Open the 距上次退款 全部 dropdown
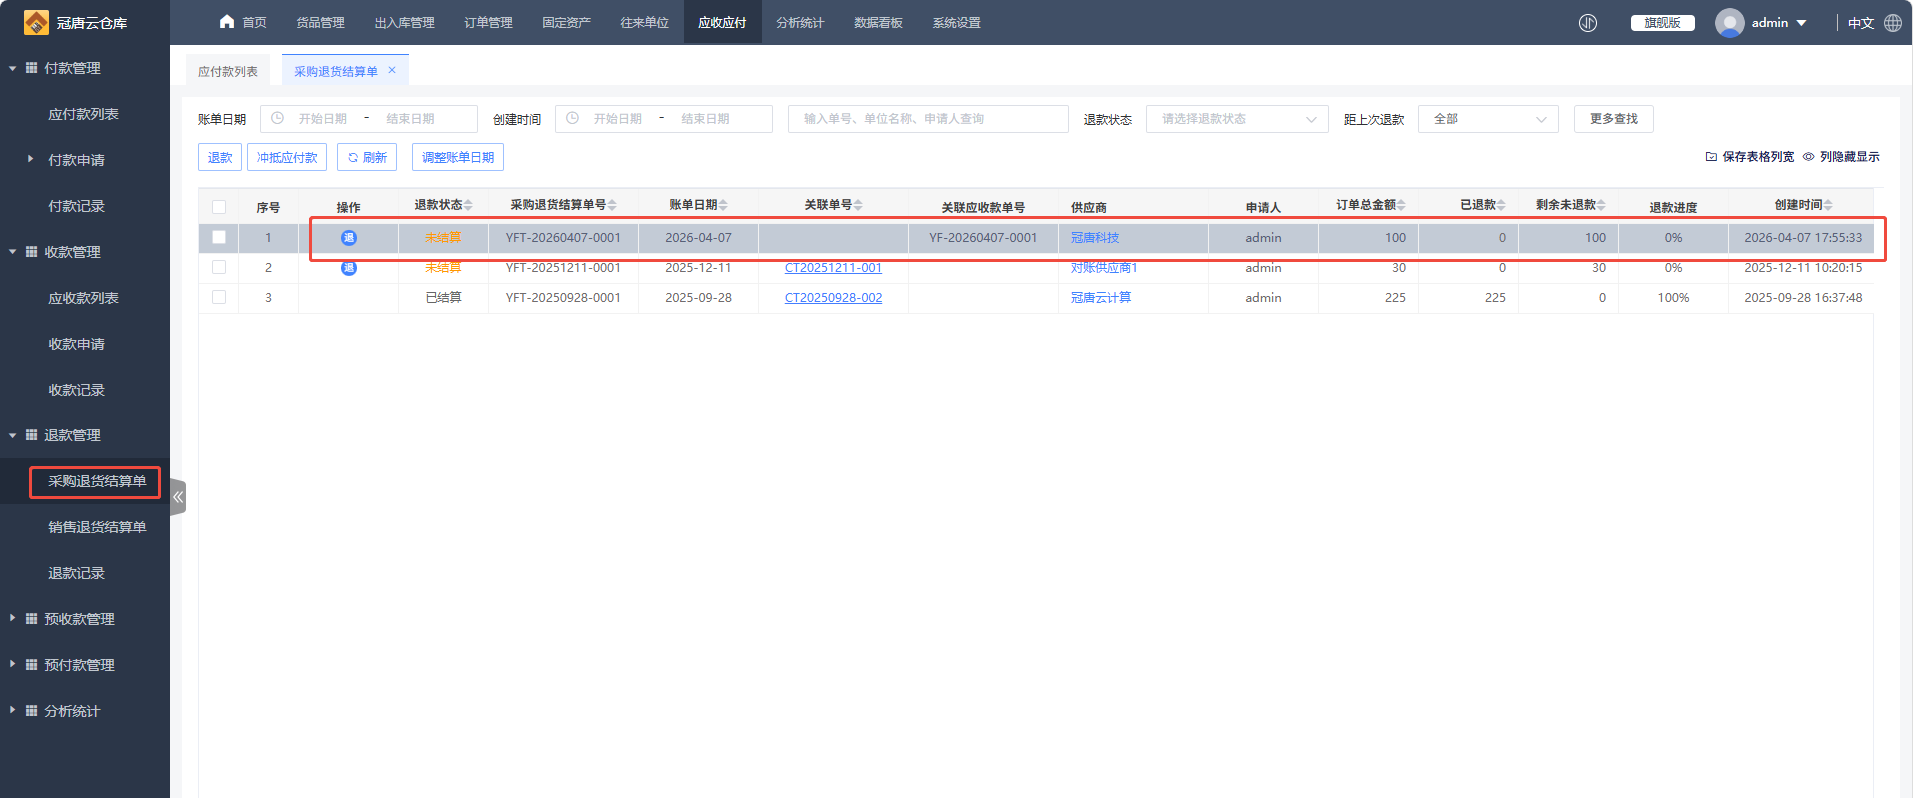The width and height of the screenshot is (1916, 798). point(1488,119)
